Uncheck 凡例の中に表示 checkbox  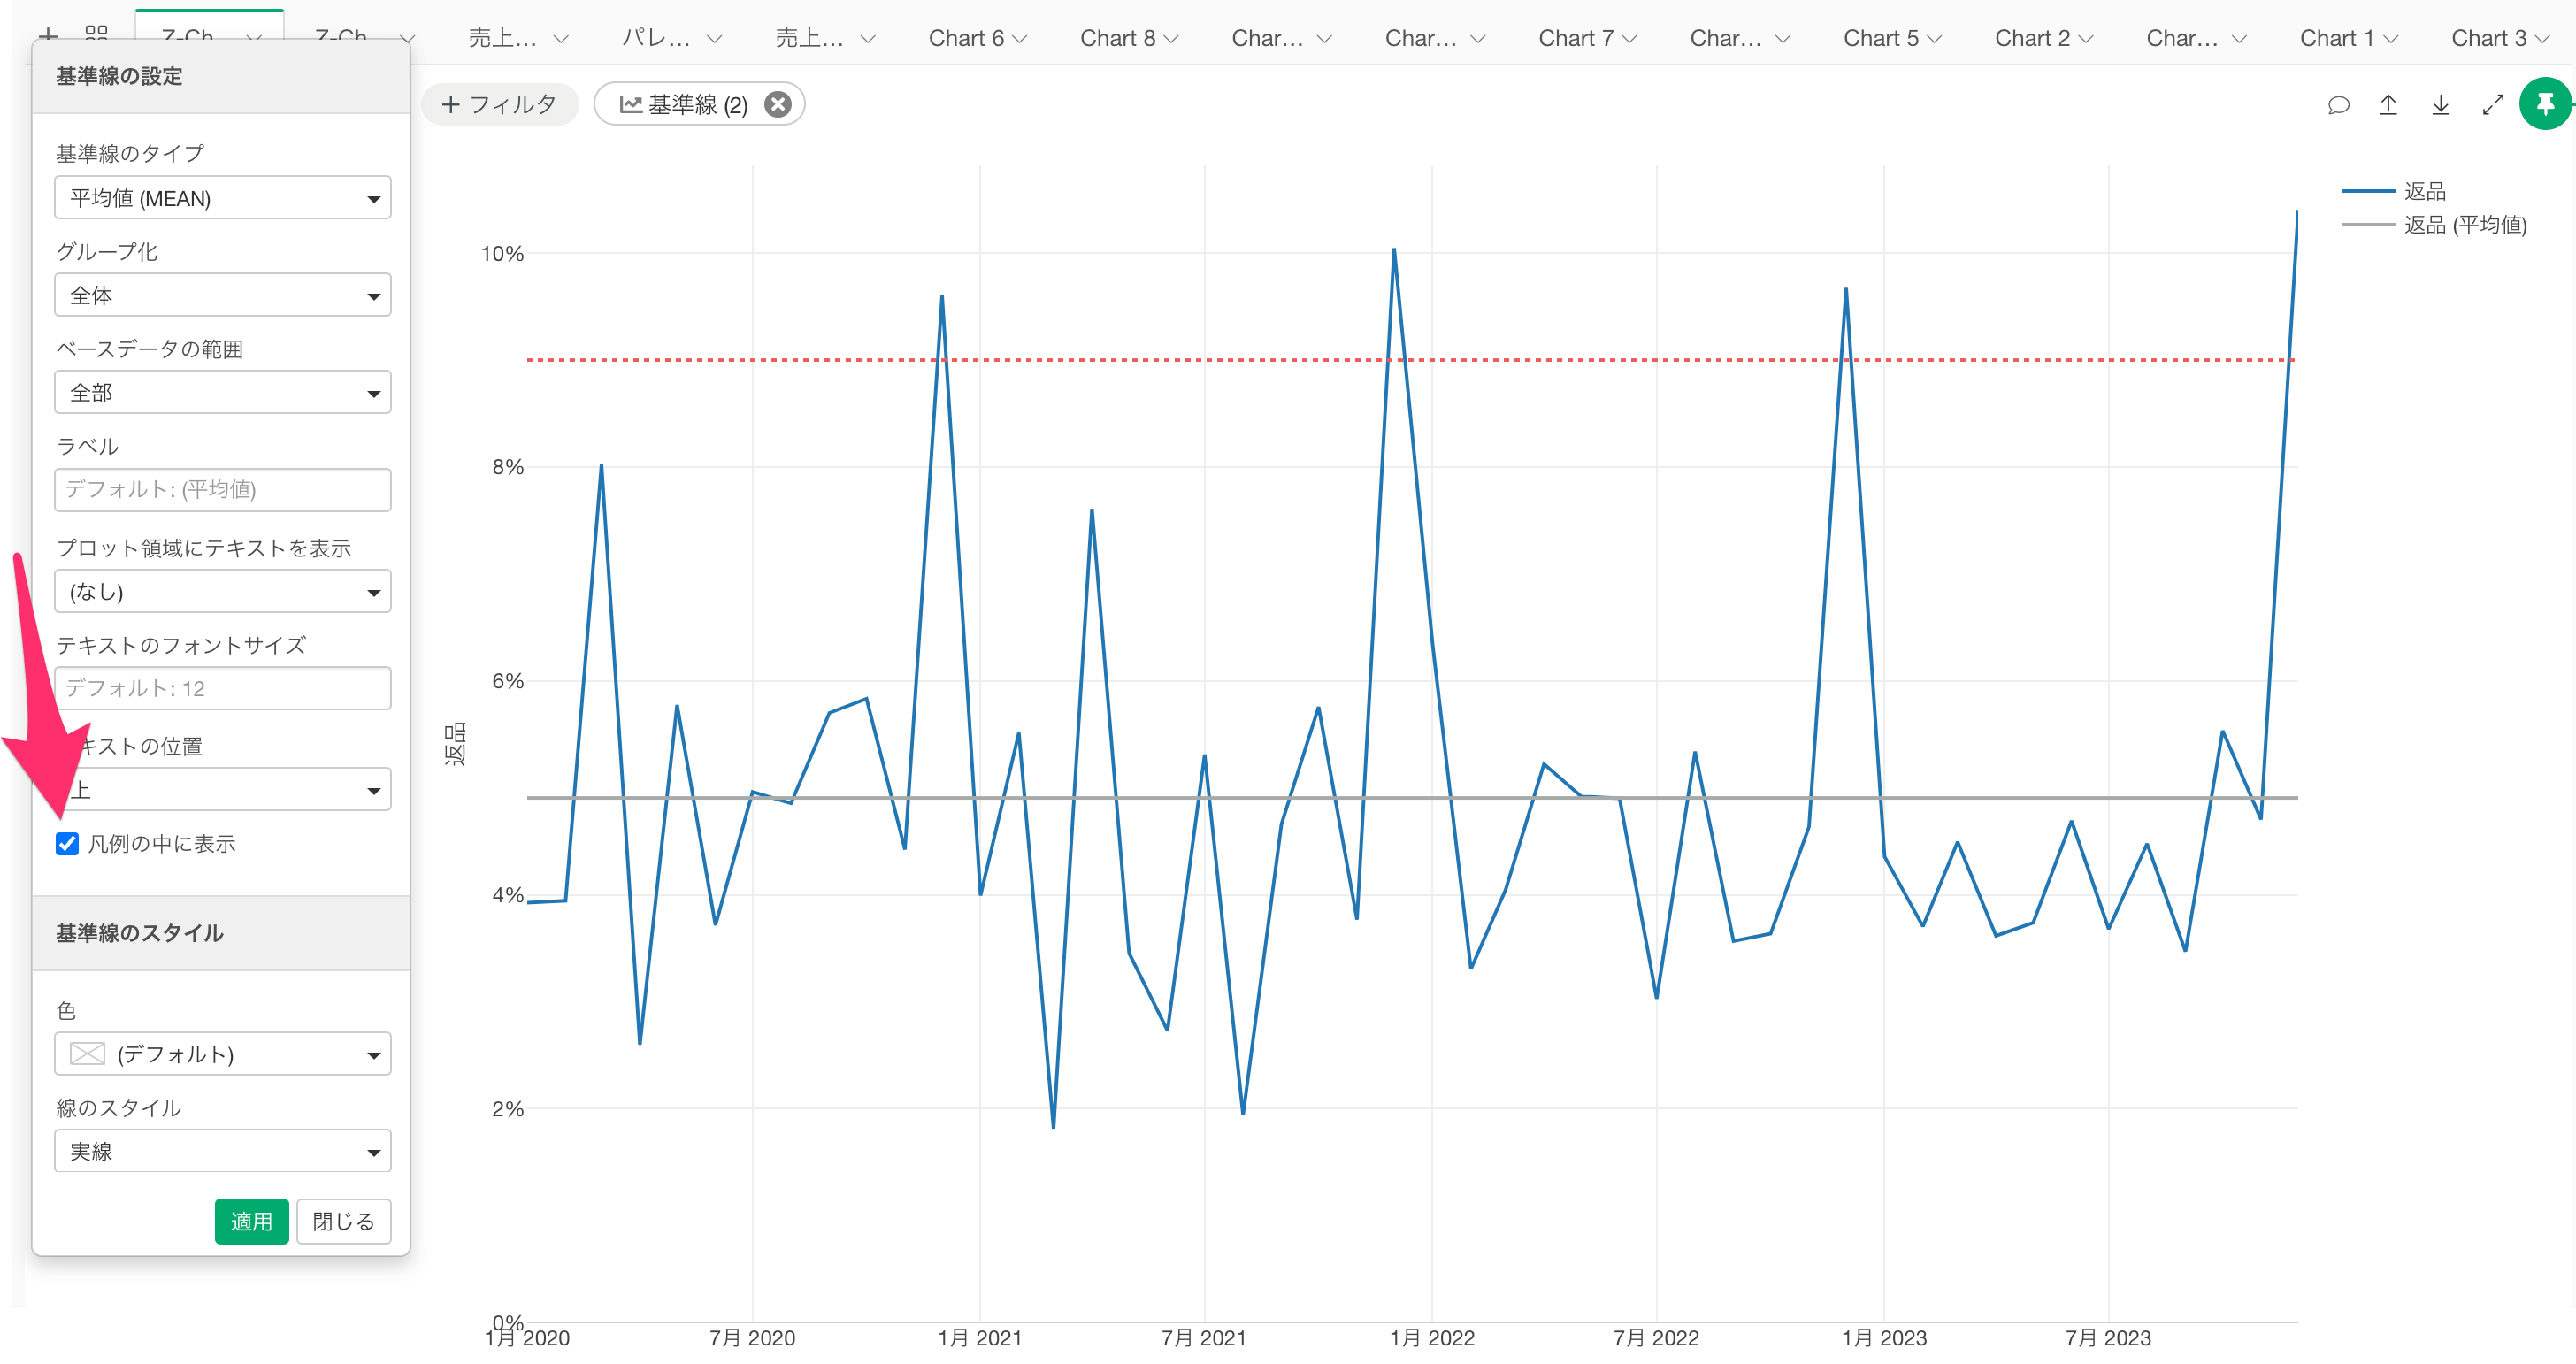(x=67, y=843)
